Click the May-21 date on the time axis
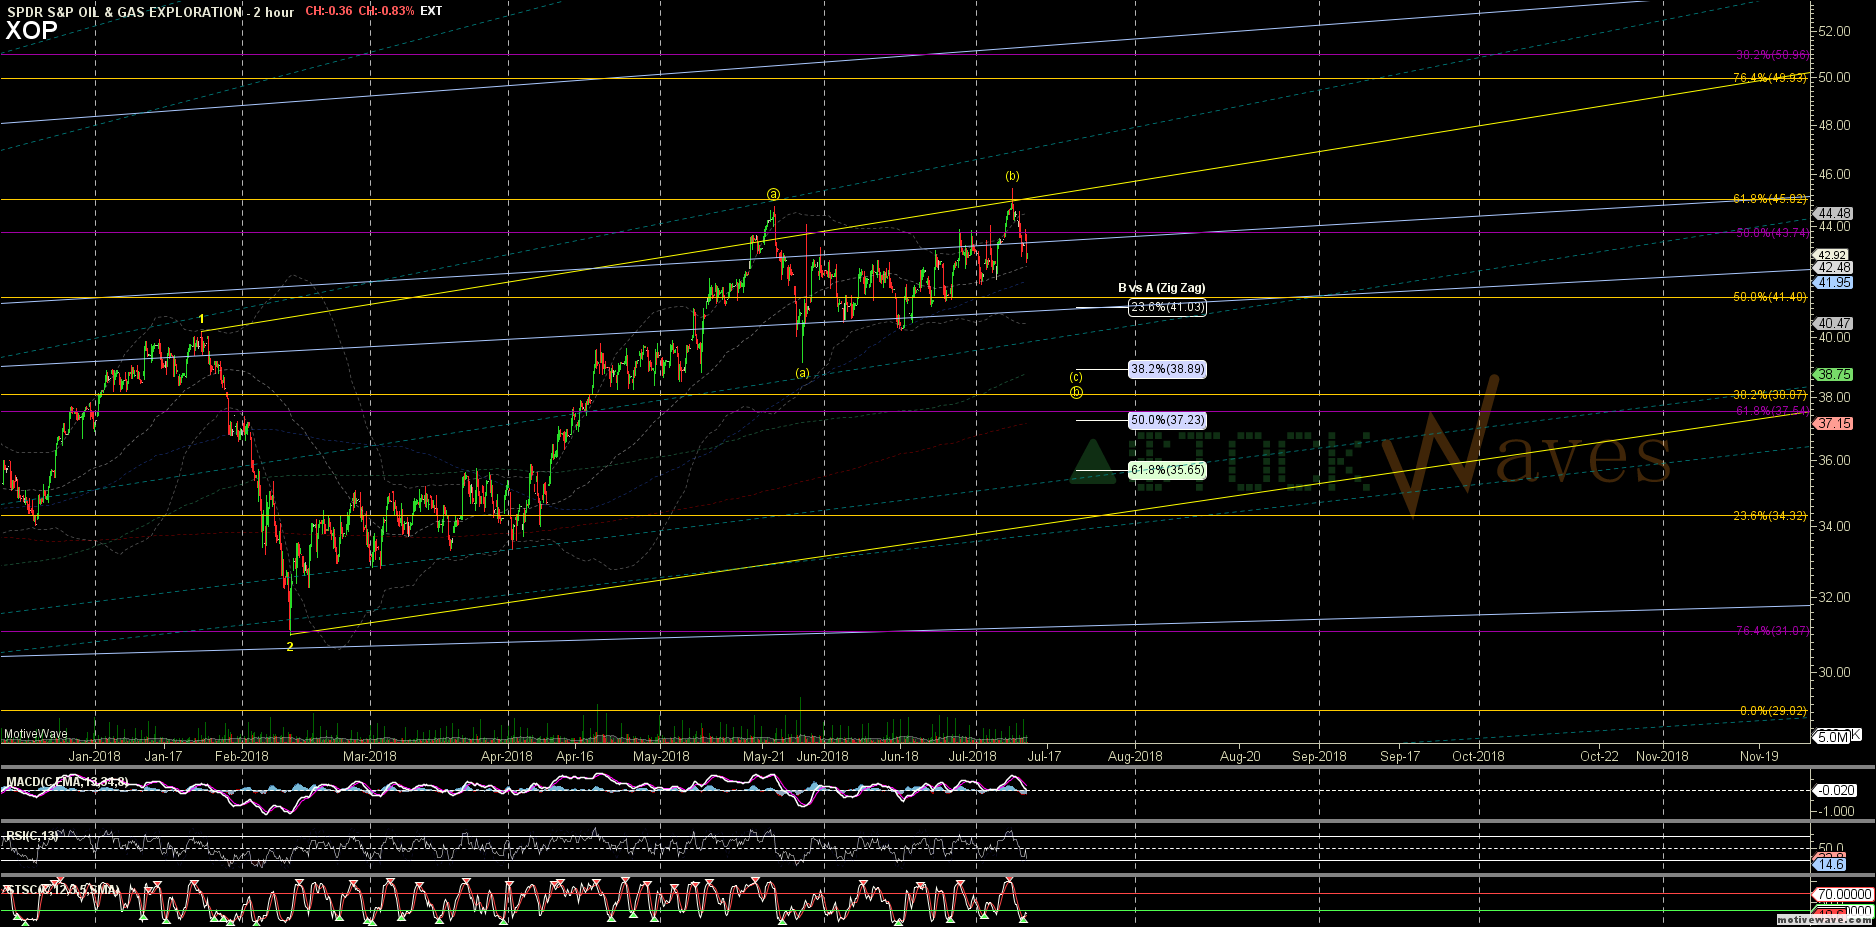The image size is (1876, 927). point(764,756)
